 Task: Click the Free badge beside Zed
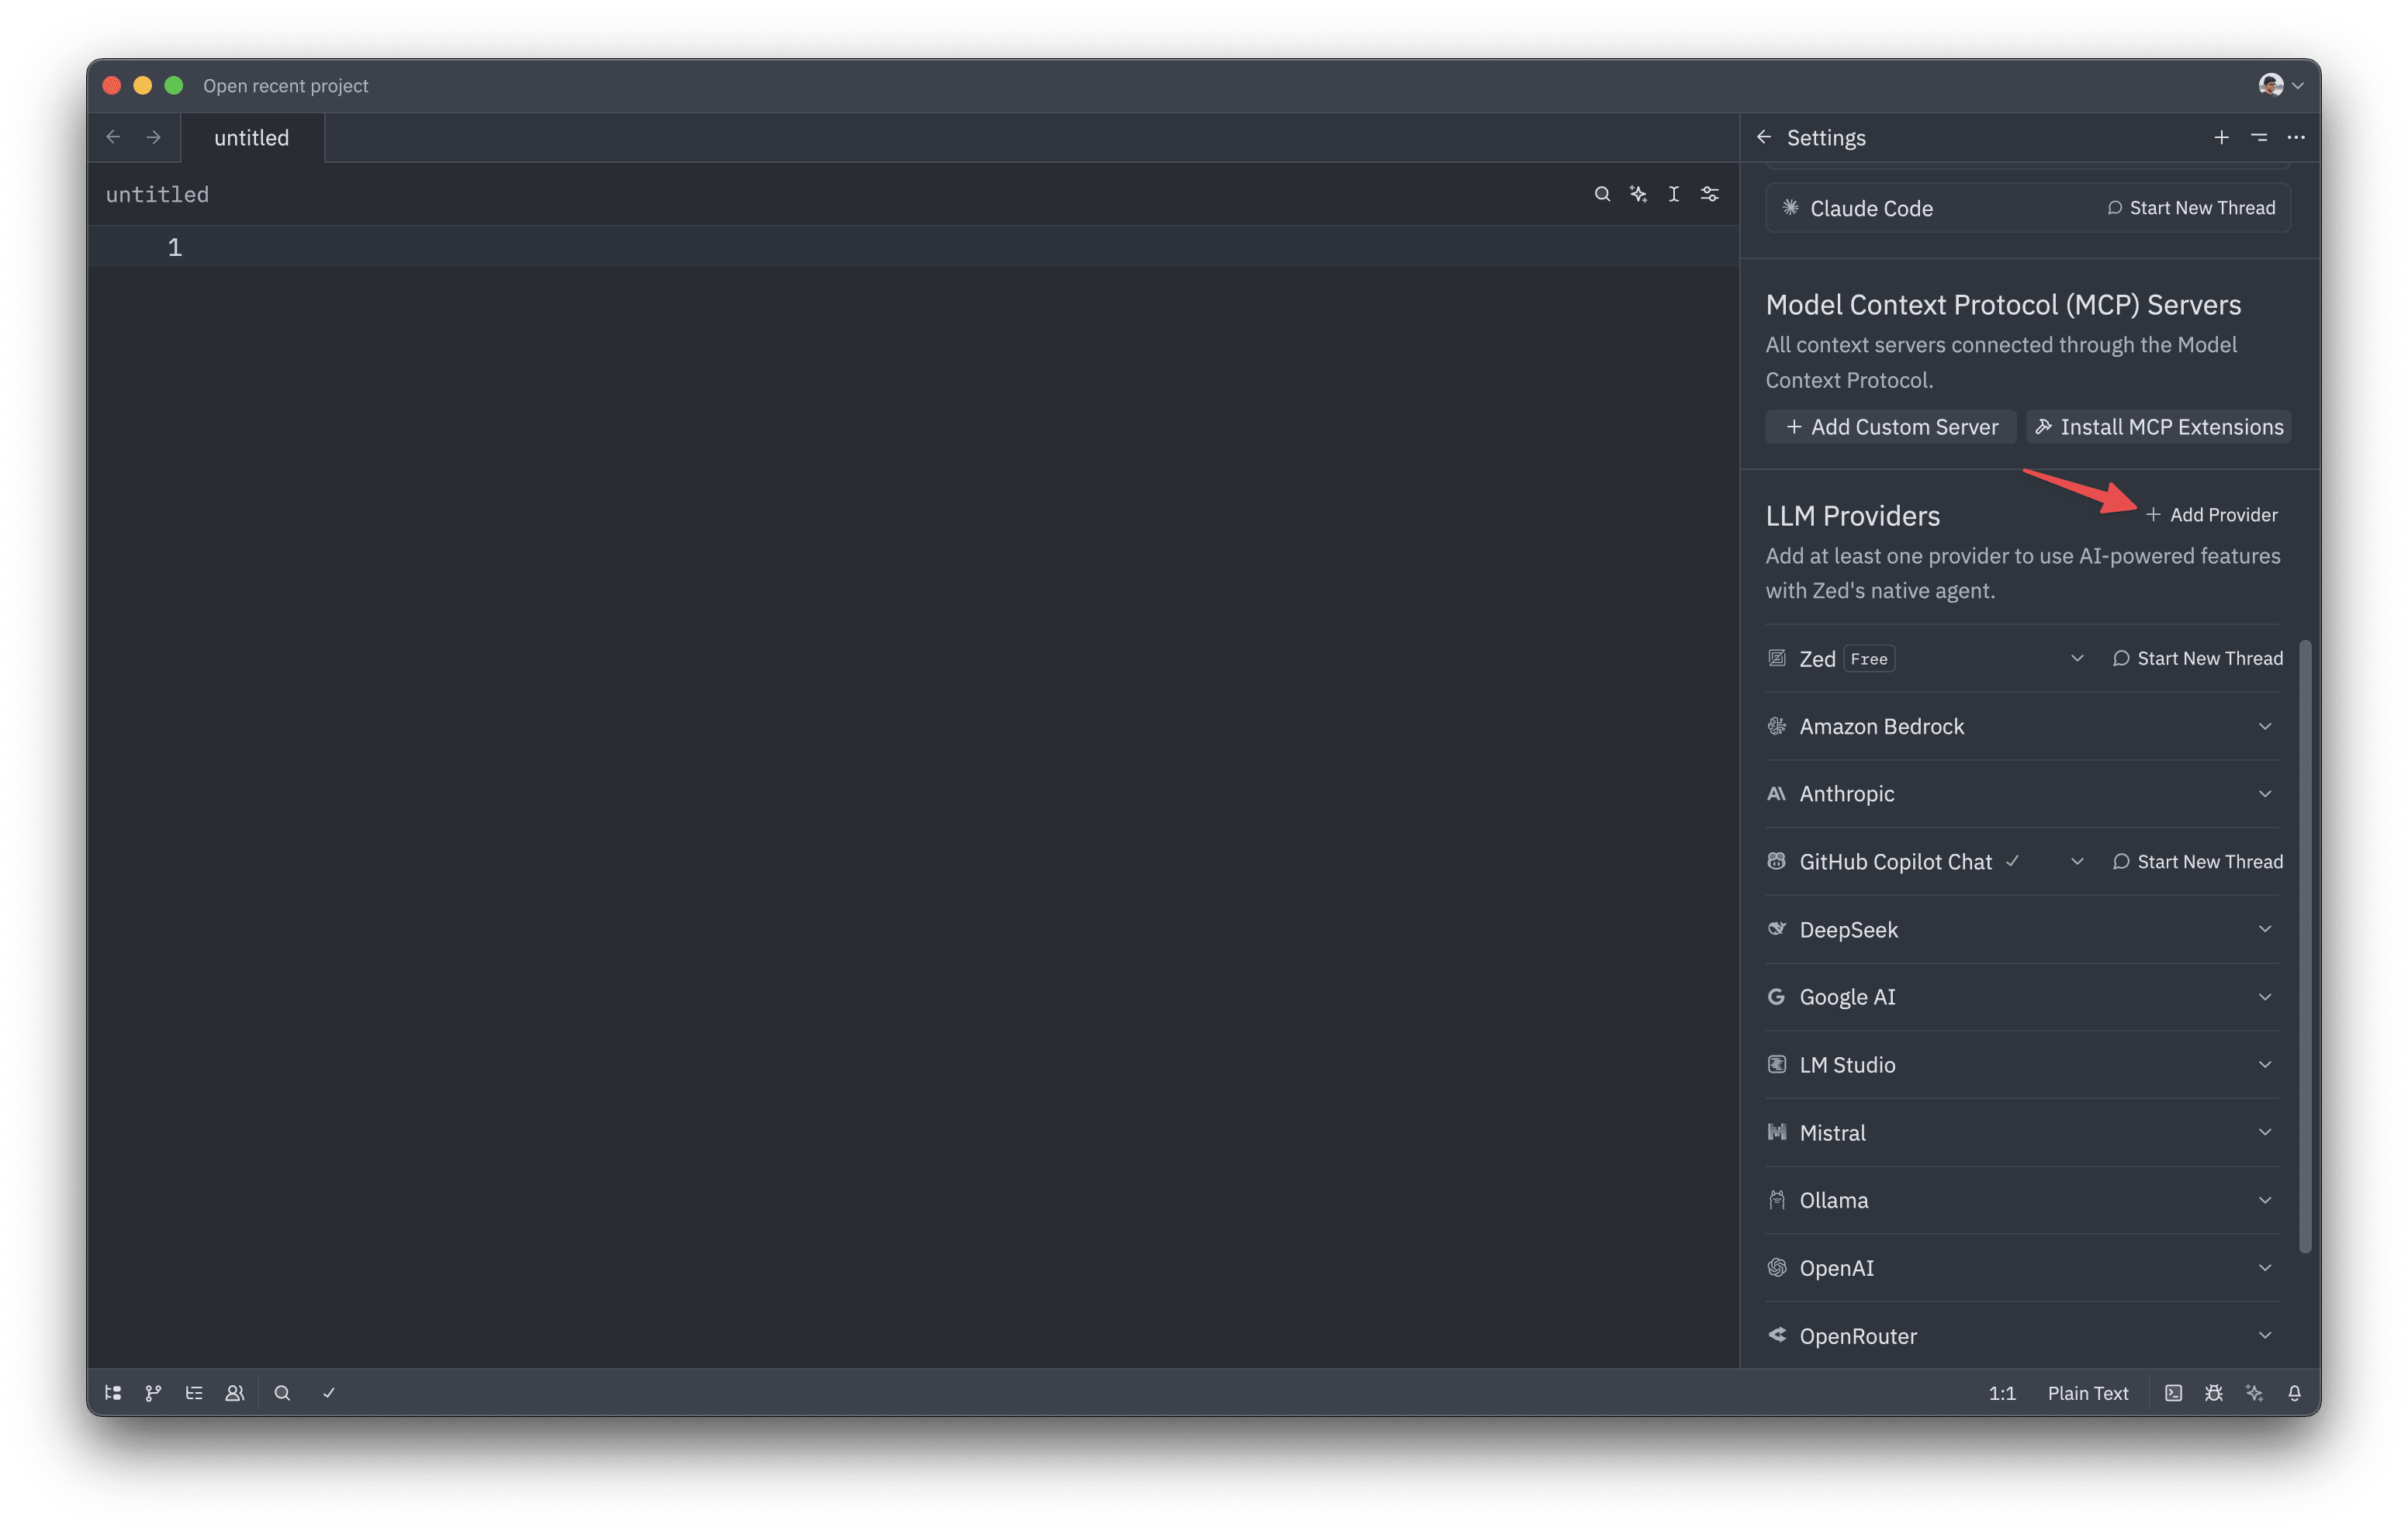[1868, 658]
